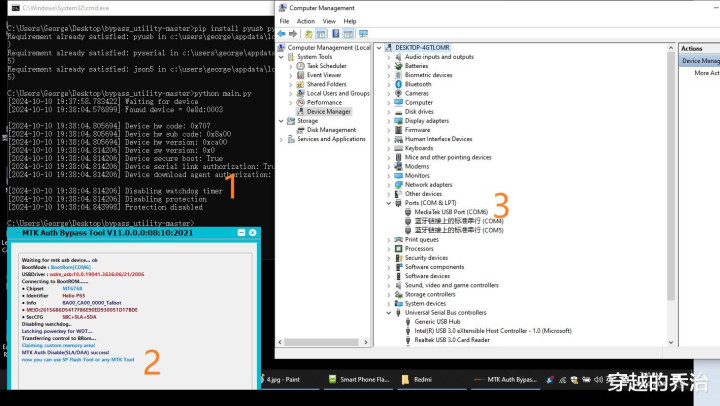This screenshot has height=406, width=720.
Task: Expand the Network adapters category
Action: coord(389,185)
